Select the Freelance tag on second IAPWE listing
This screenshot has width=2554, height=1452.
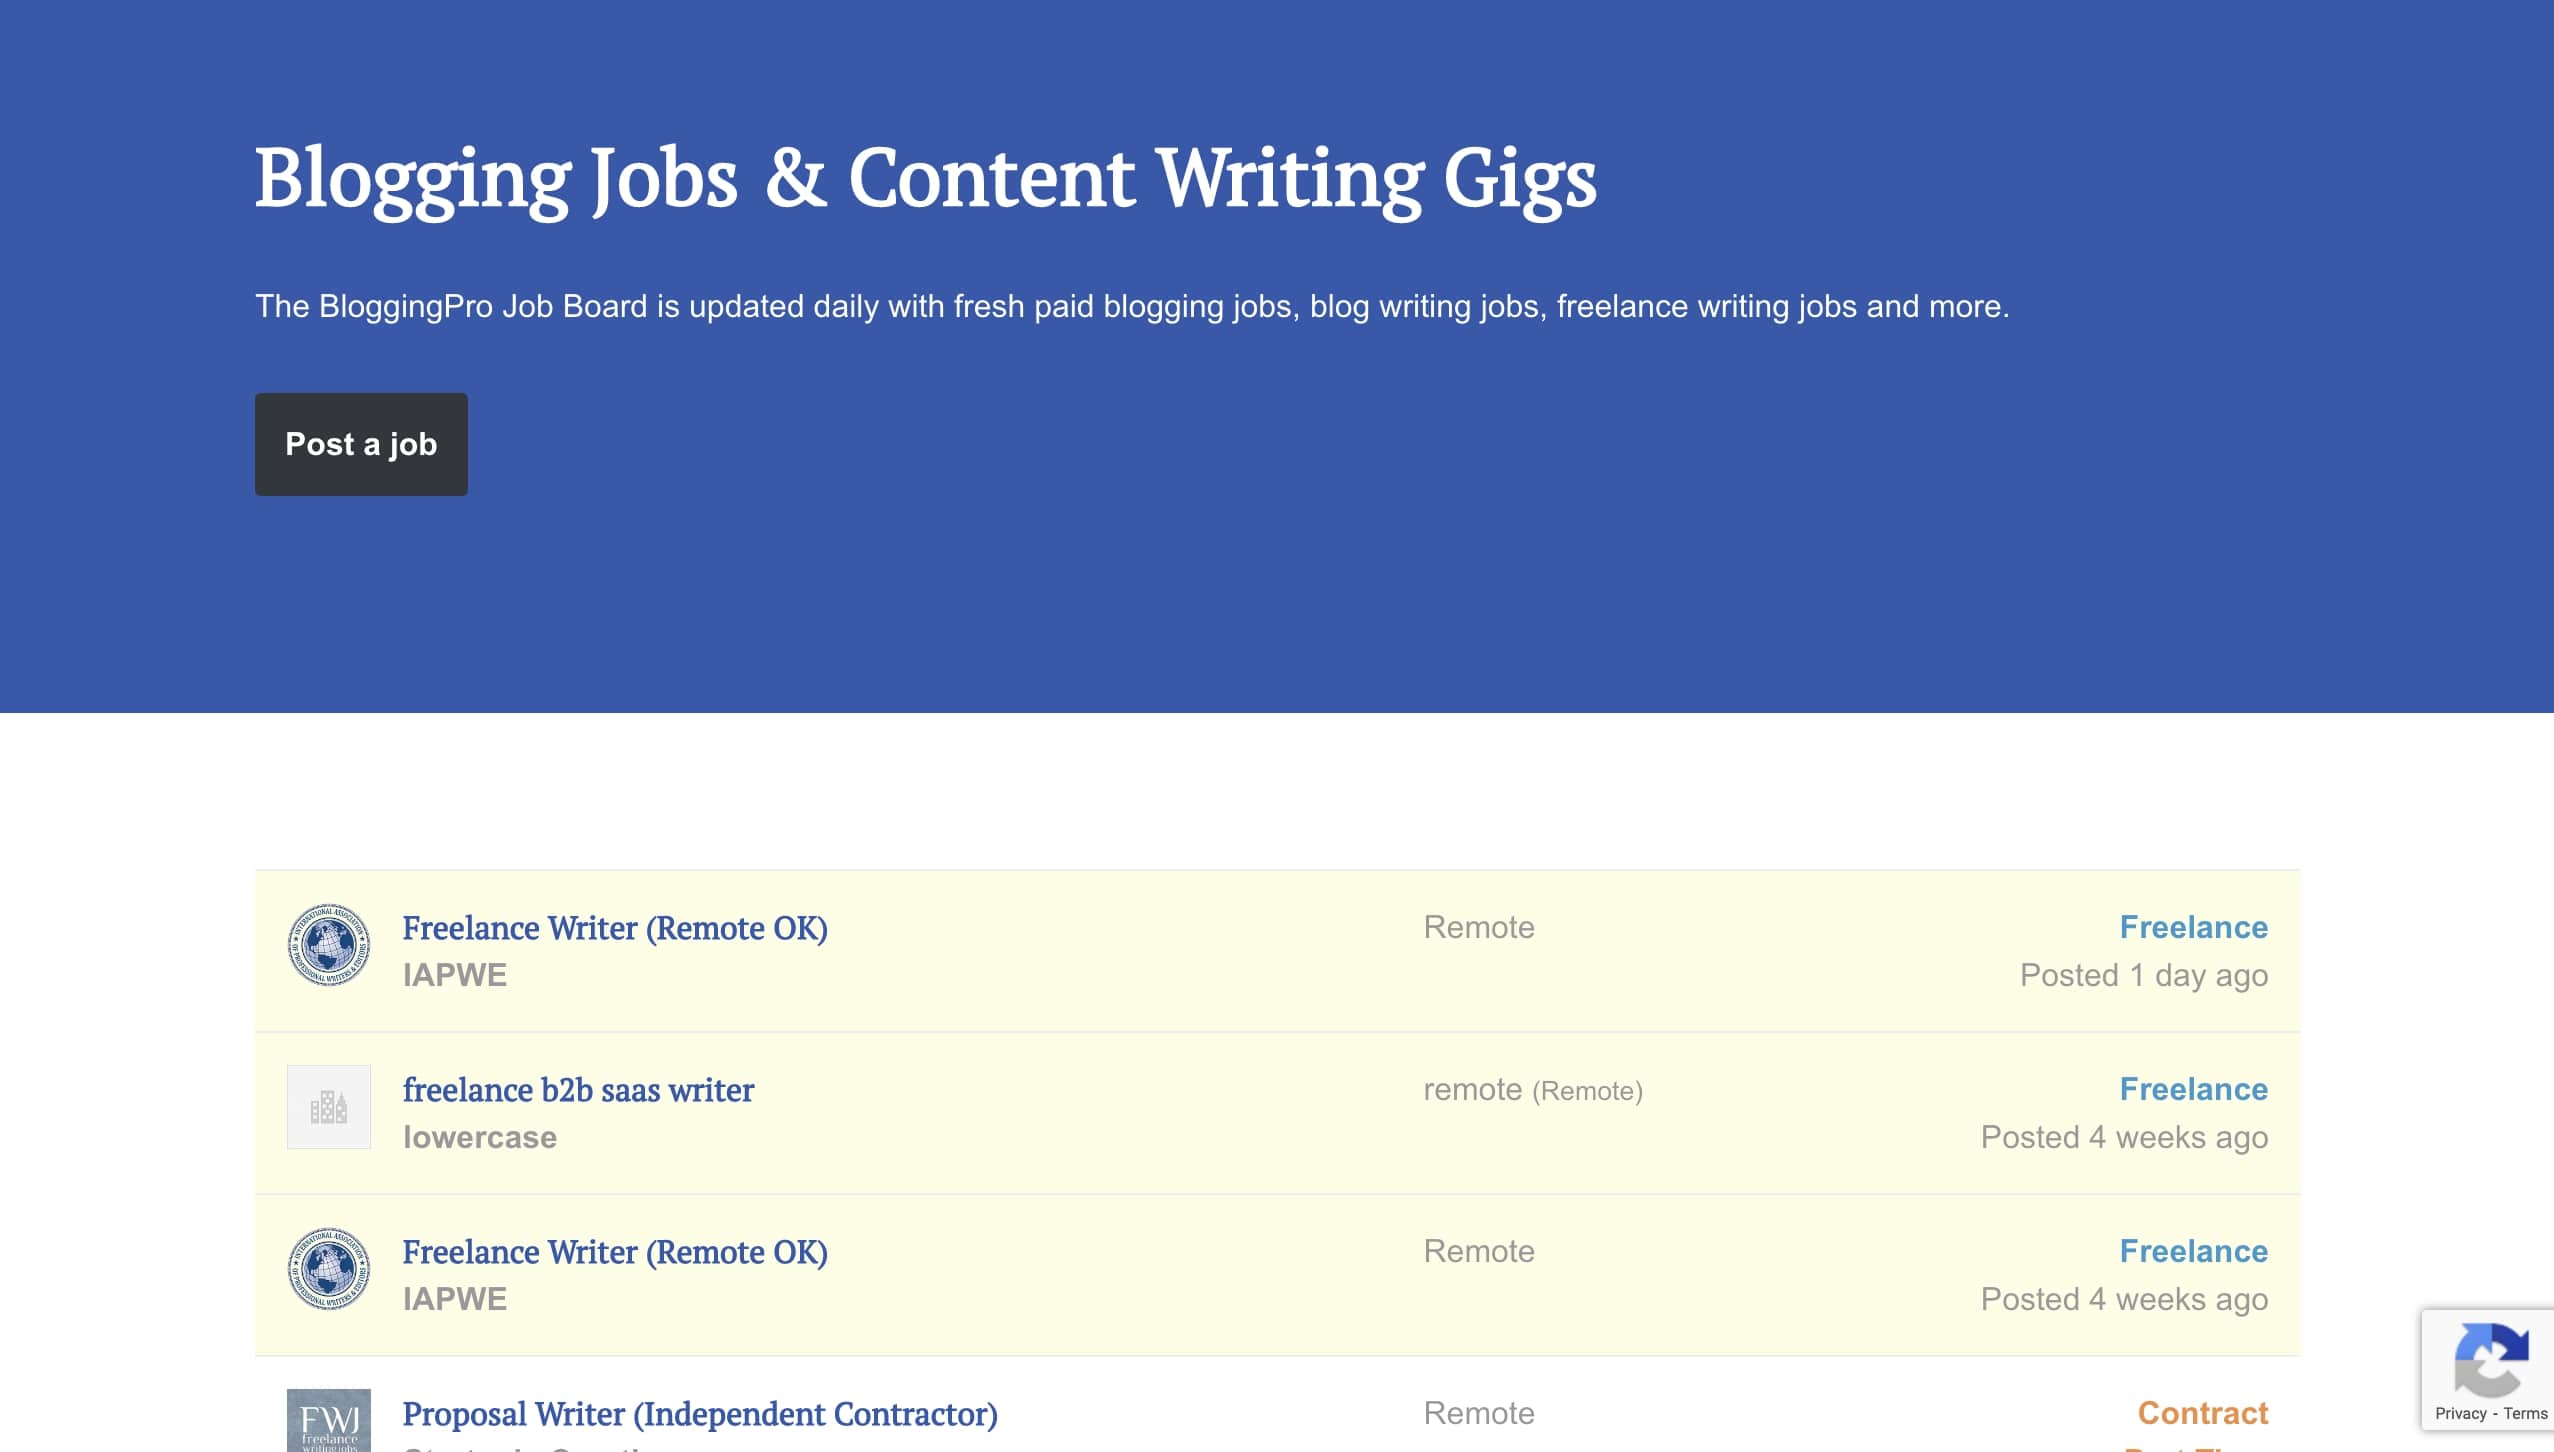click(2194, 1250)
